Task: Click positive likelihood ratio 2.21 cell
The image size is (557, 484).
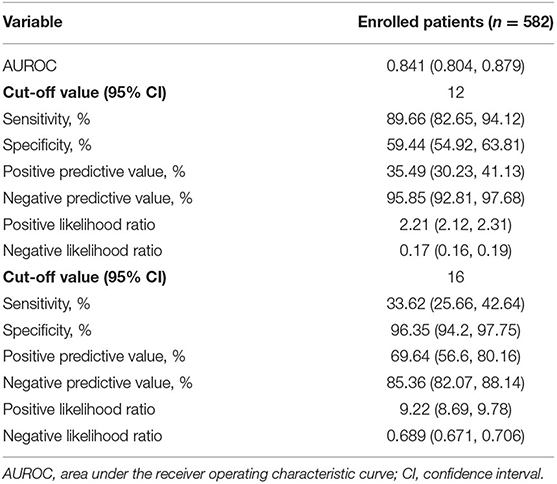Action: tap(455, 225)
